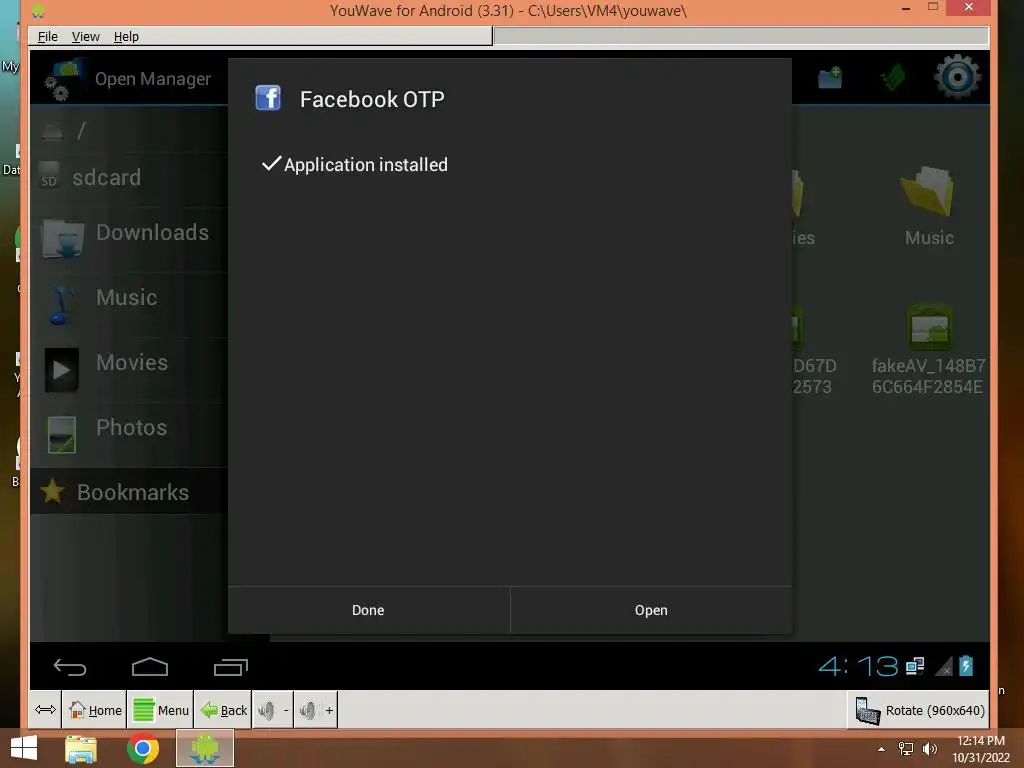Click the Android signal strength icon
Viewport: 1024px width, 768px height.
click(x=943, y=666)
